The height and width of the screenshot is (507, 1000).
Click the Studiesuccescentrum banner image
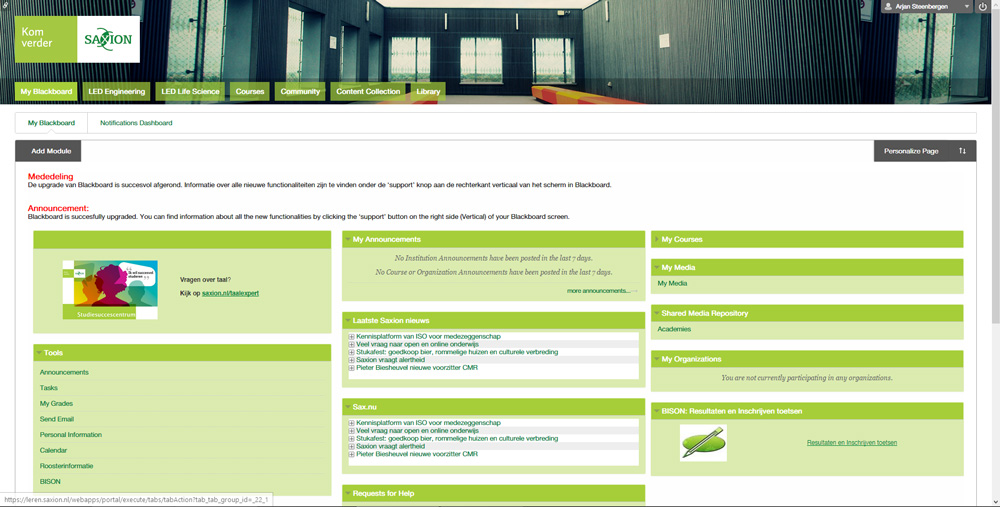(110, 289)
